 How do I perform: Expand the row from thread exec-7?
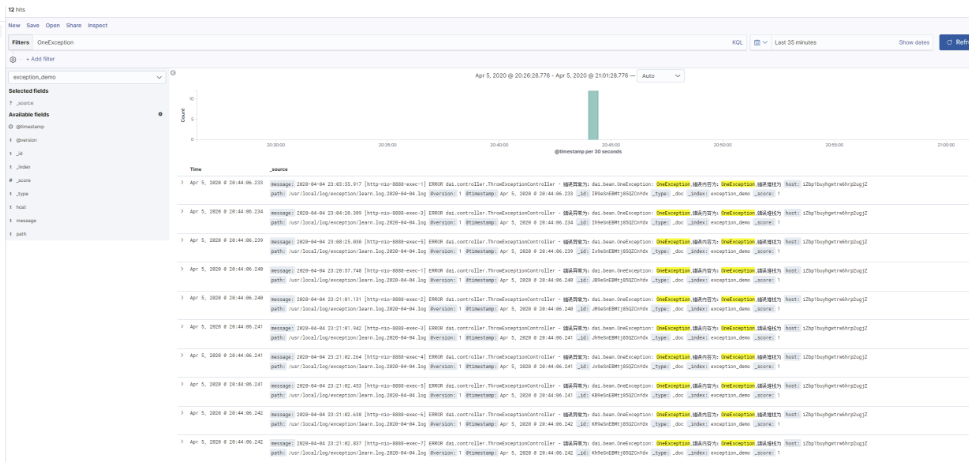click(x=182, y=441)
